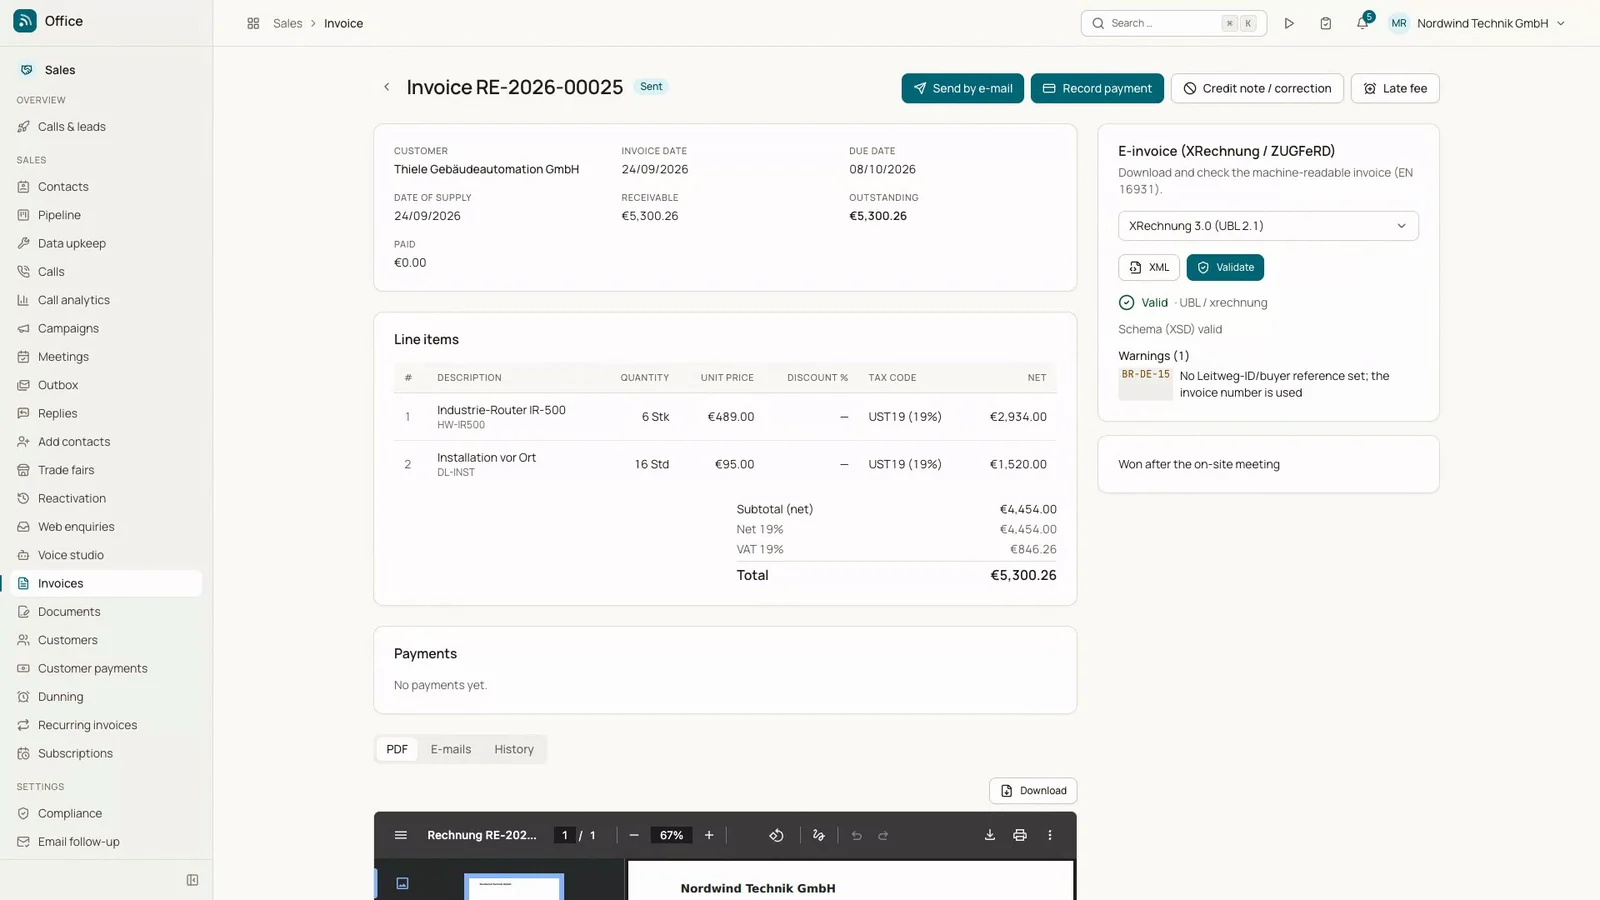Select the PDF page thumbnail
The width and height of the screenshot is (1600, 900).
(x=514, y=887)
